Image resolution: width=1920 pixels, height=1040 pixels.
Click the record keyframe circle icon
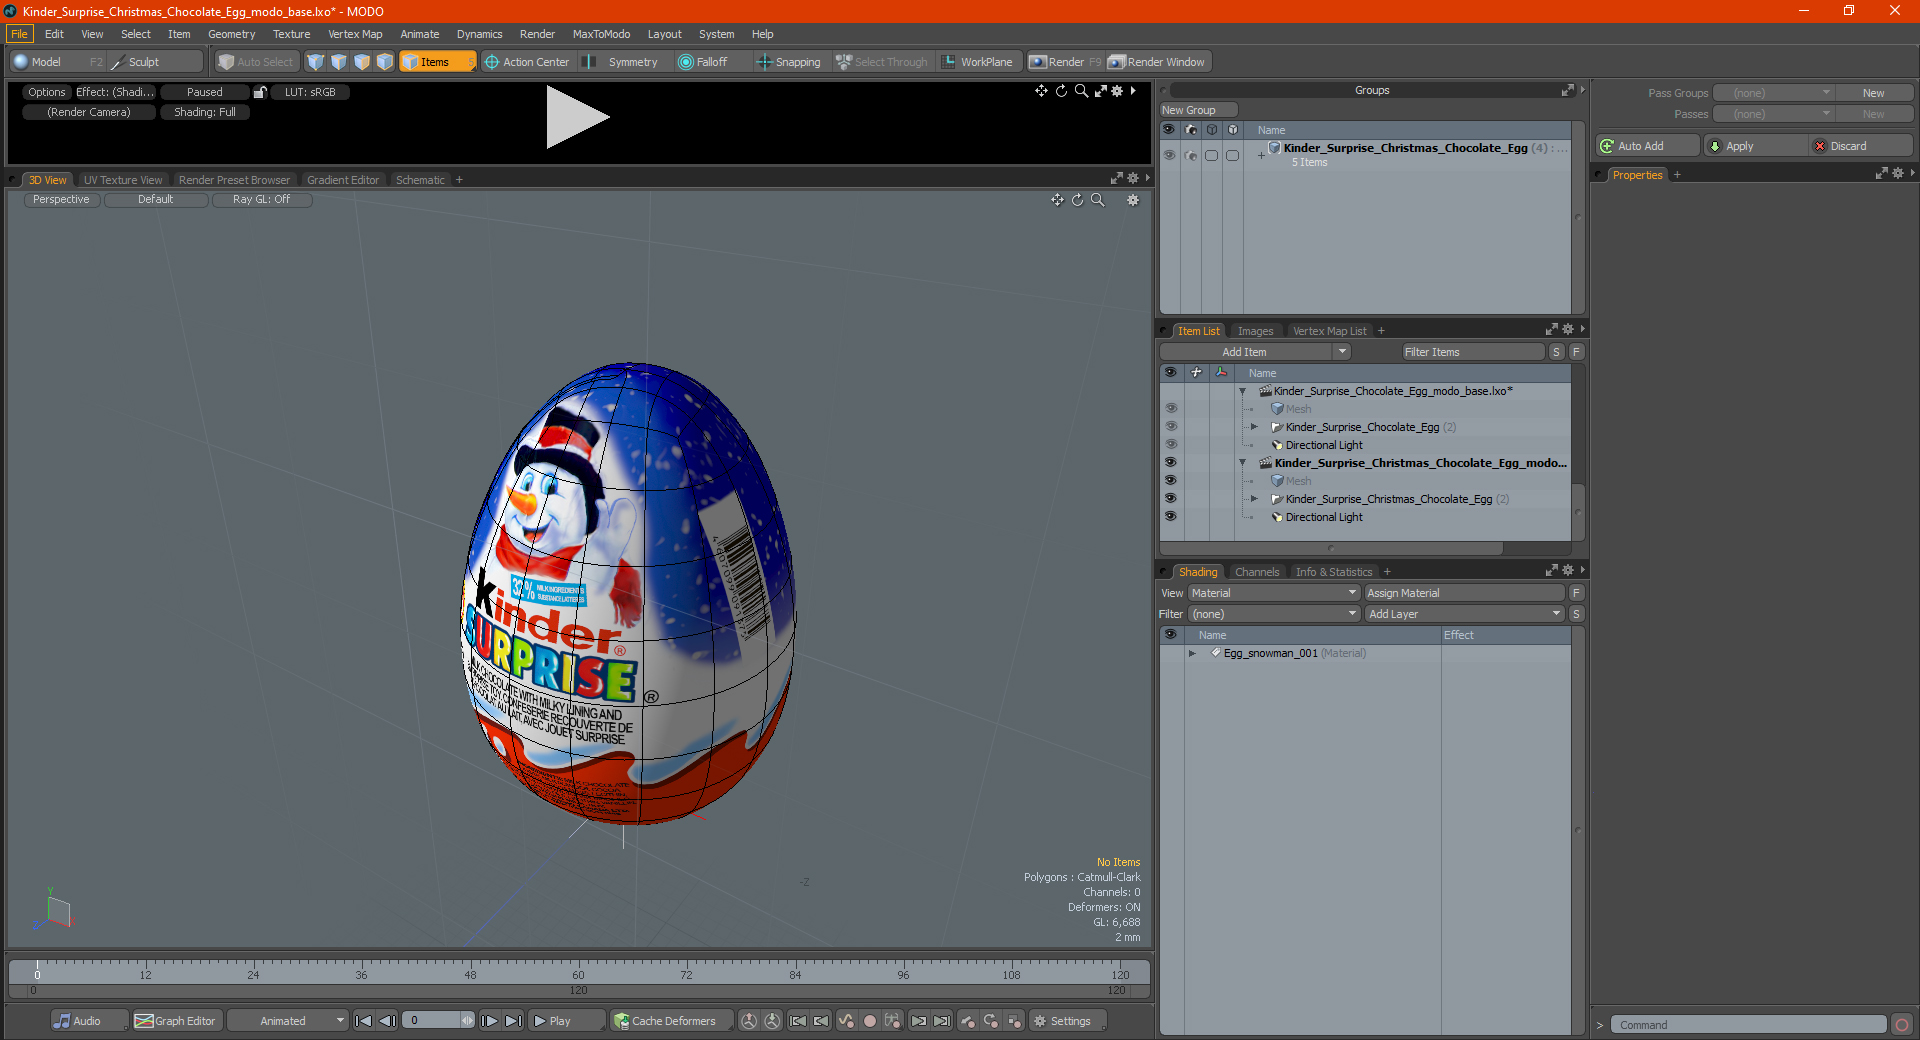pos(870,1021)
